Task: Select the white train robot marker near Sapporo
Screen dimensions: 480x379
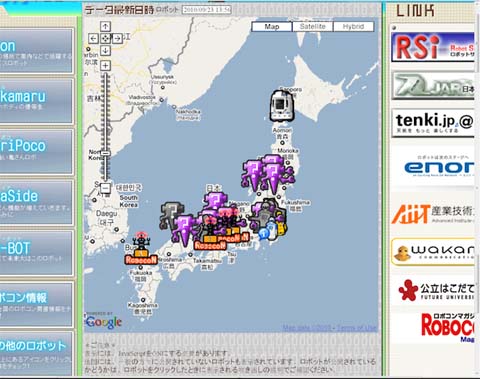Action: [x=282, y=106]
